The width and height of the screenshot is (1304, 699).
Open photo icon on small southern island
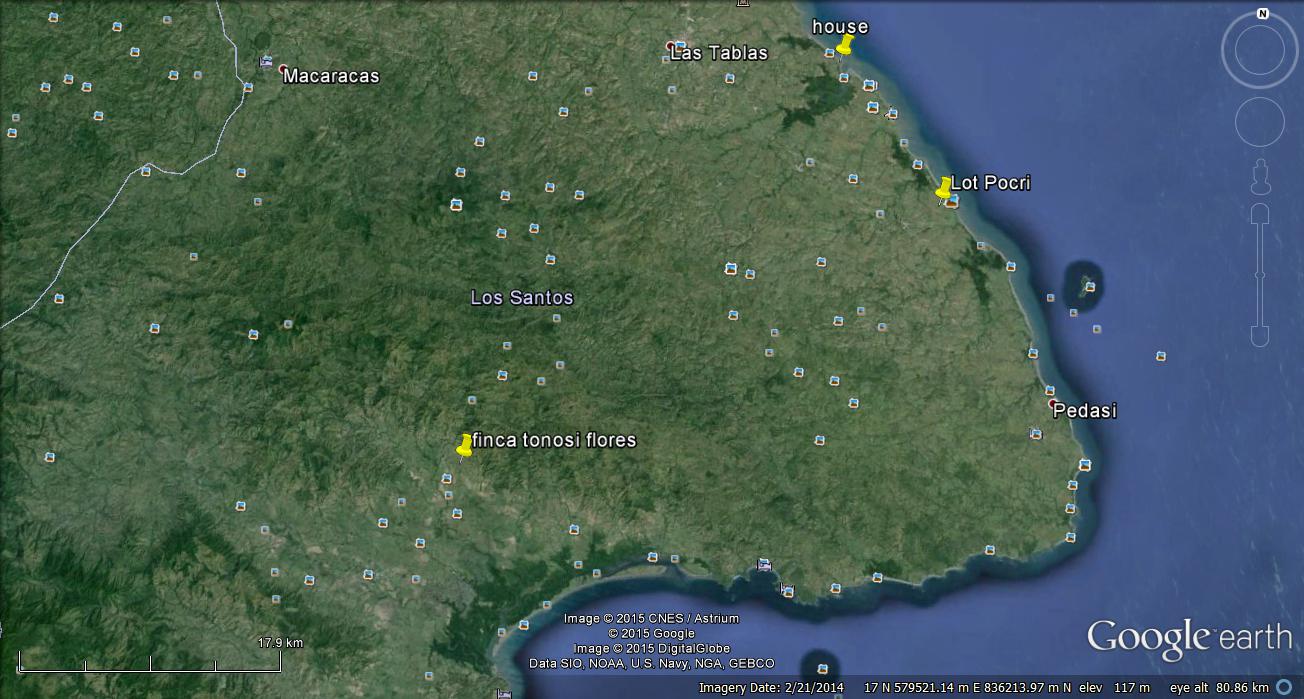(822, 668)
